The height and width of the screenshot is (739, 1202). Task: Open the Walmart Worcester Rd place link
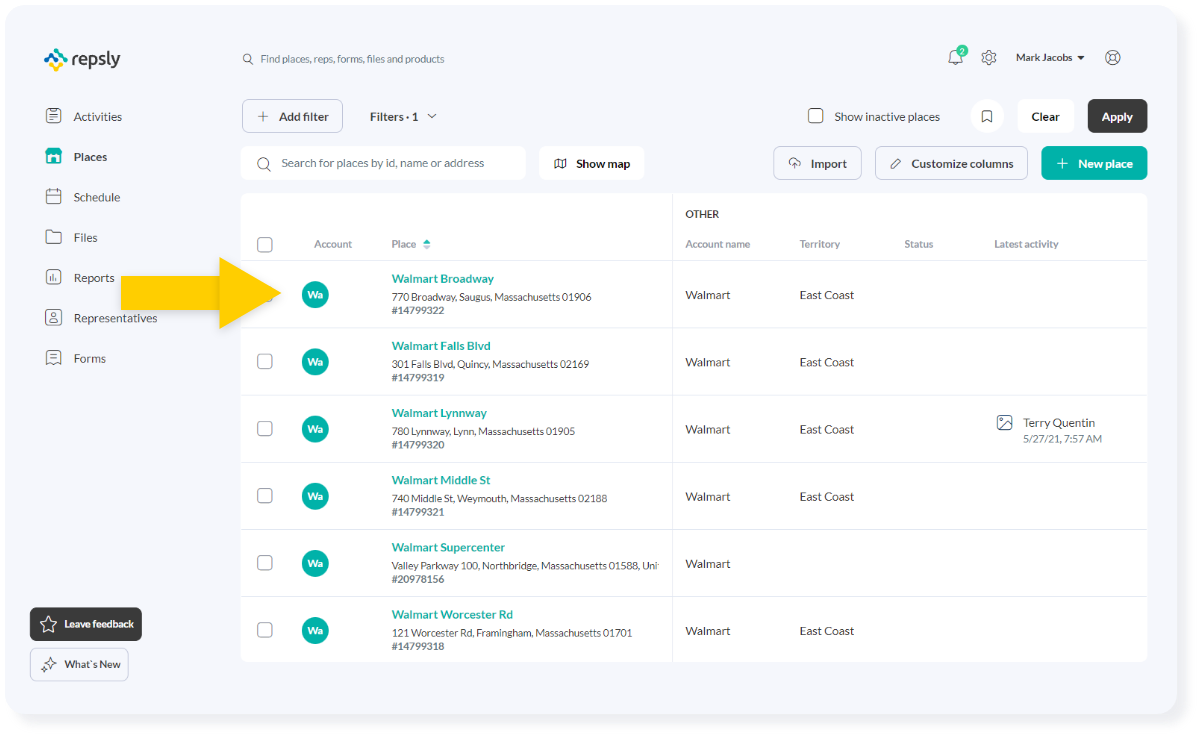452,614
